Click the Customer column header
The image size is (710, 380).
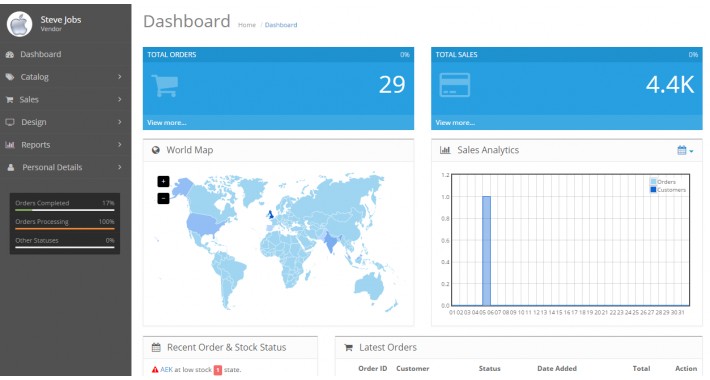(413, 369)
